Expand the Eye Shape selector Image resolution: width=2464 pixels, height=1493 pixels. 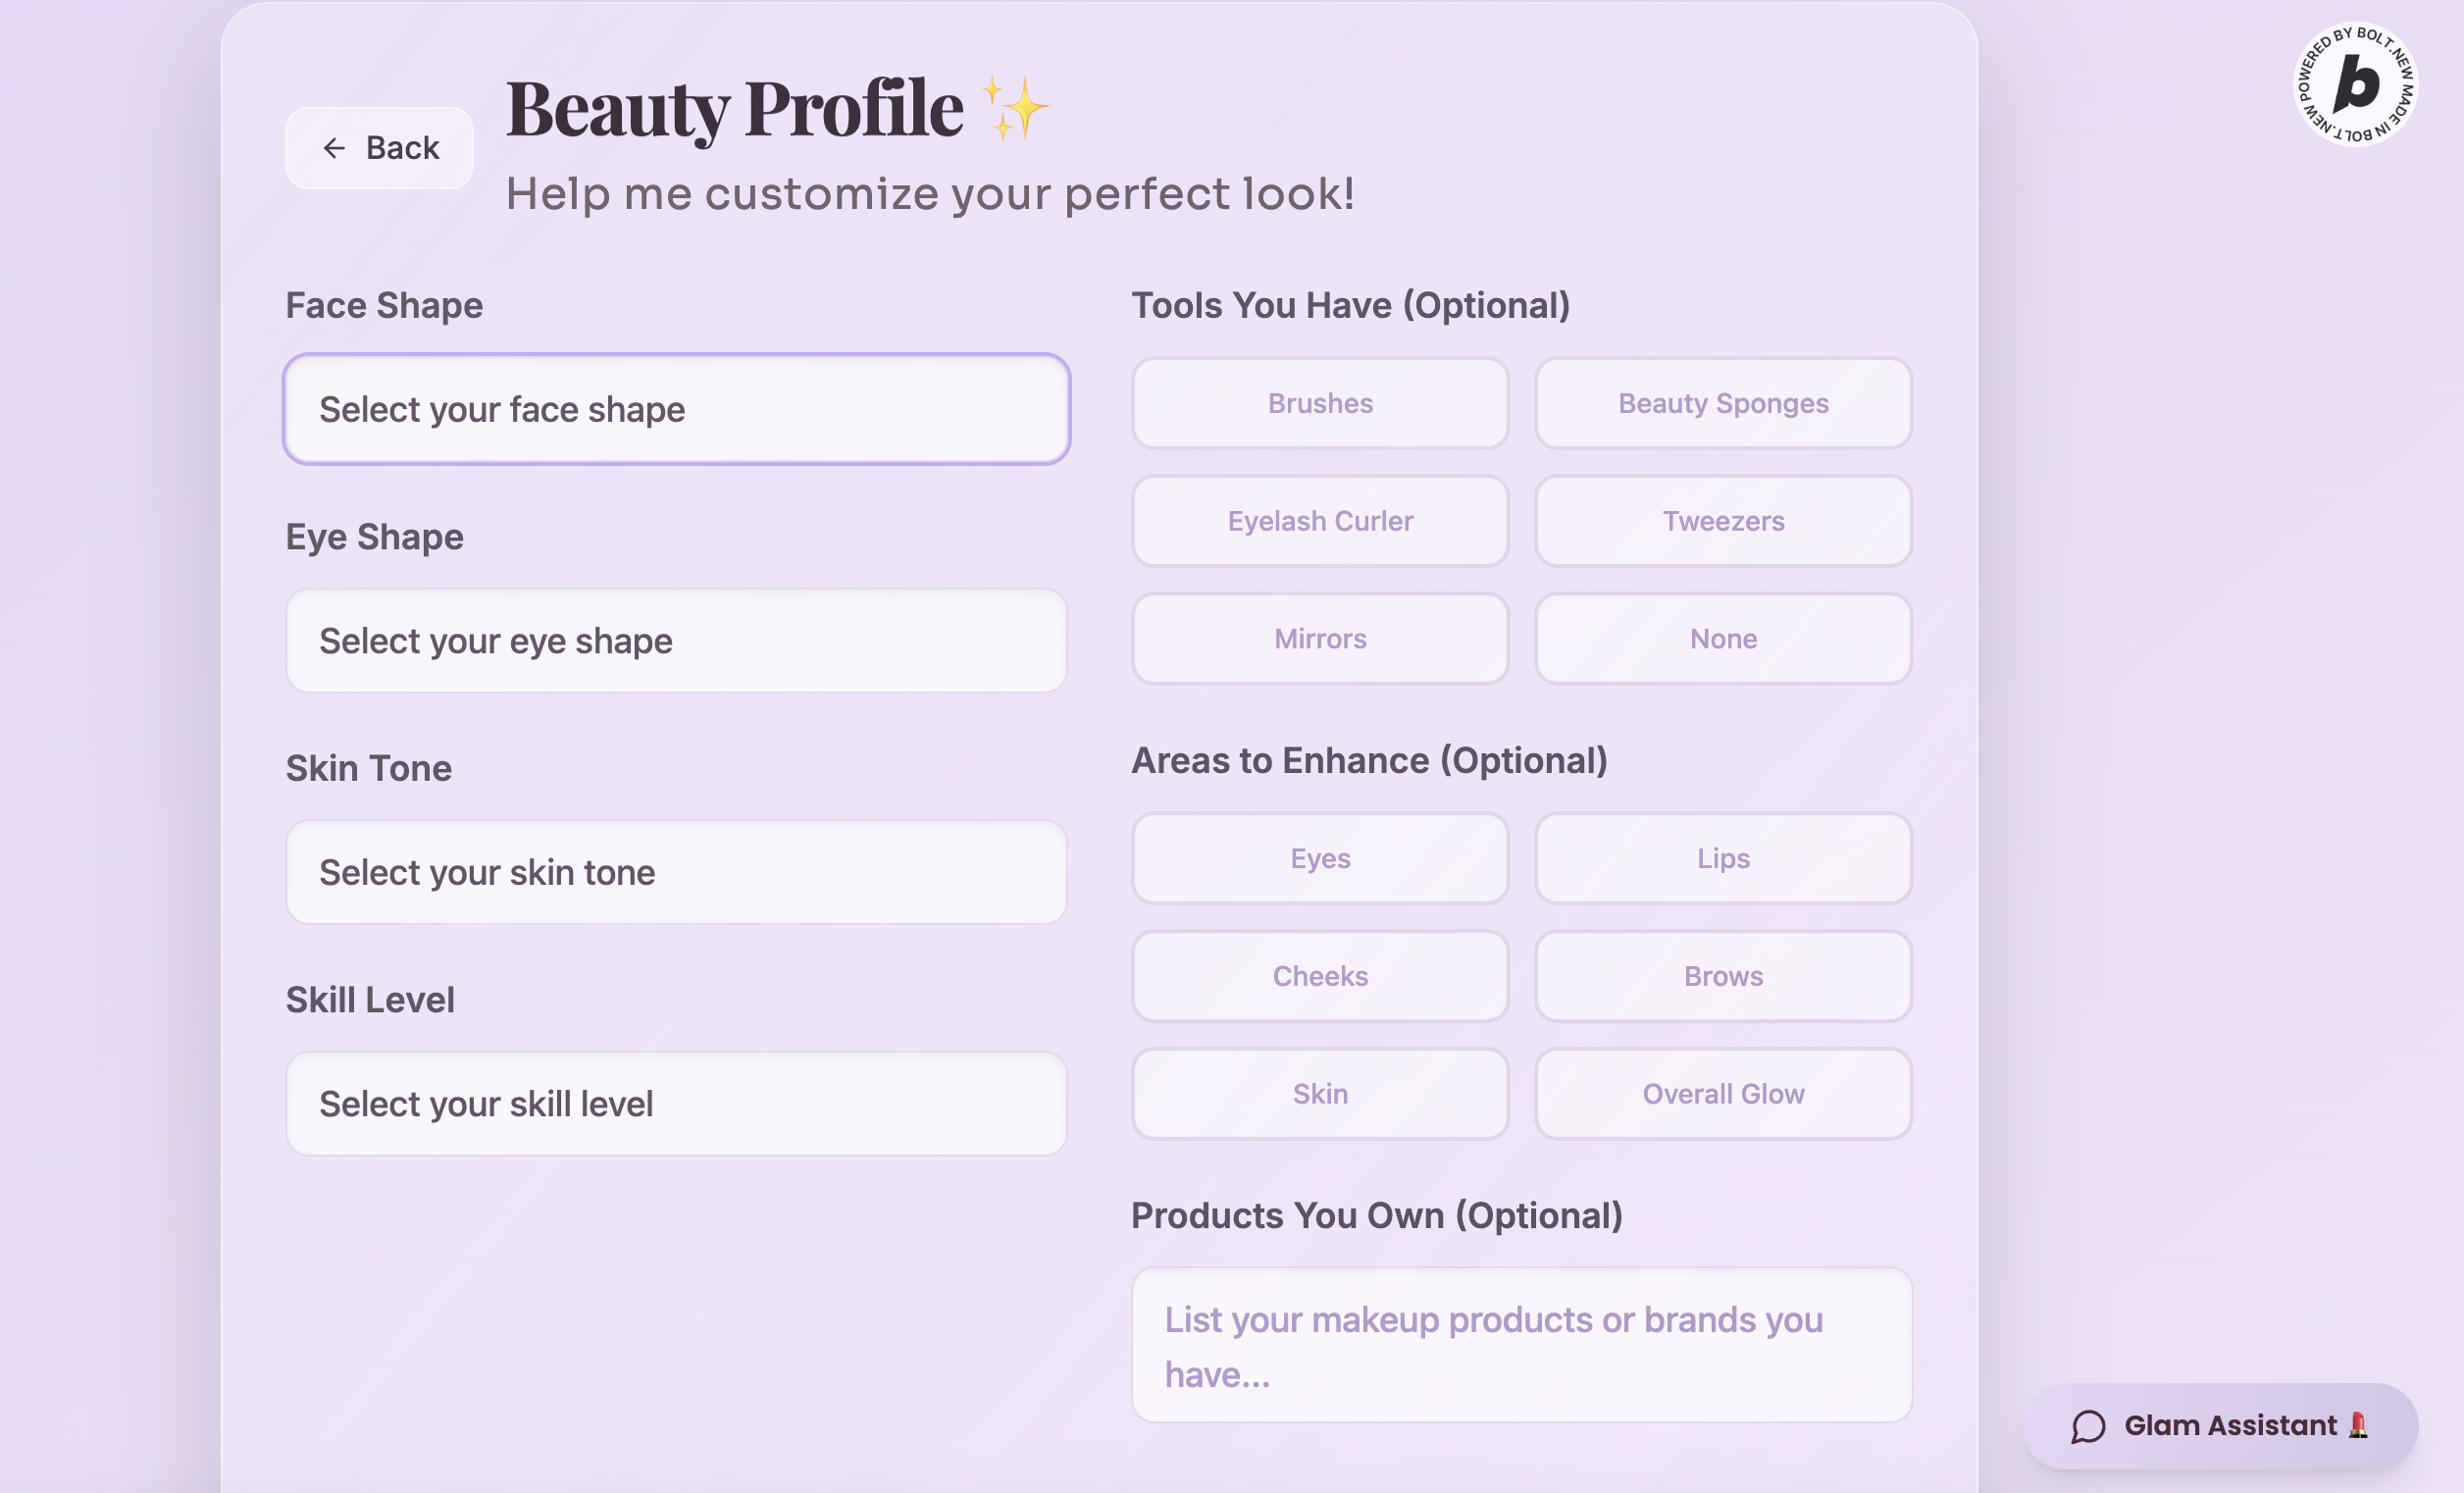[676, 640]
